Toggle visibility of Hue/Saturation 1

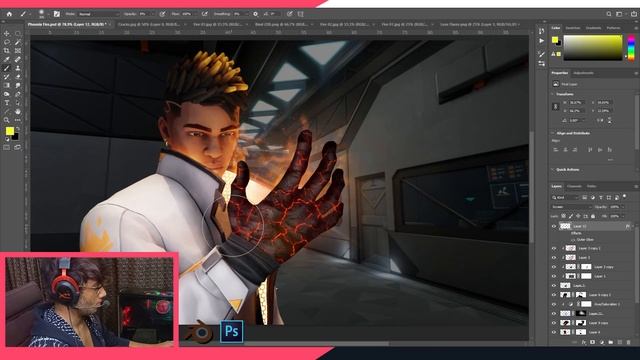554,304
